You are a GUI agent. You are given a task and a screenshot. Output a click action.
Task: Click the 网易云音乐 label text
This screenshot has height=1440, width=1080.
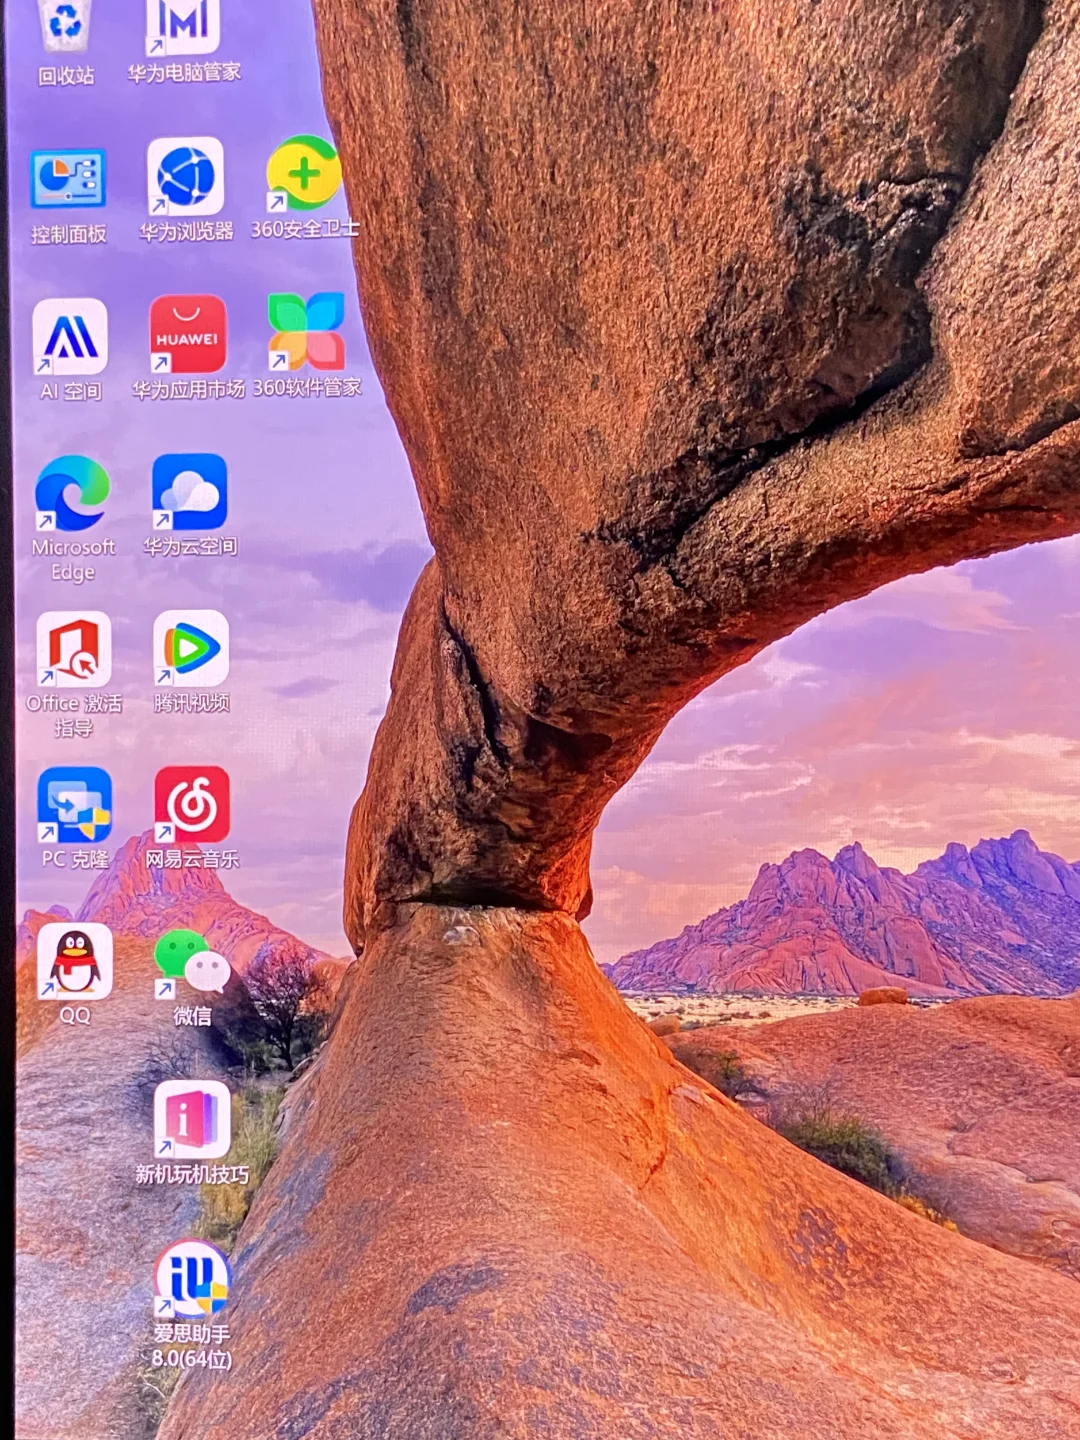[192, 859]
